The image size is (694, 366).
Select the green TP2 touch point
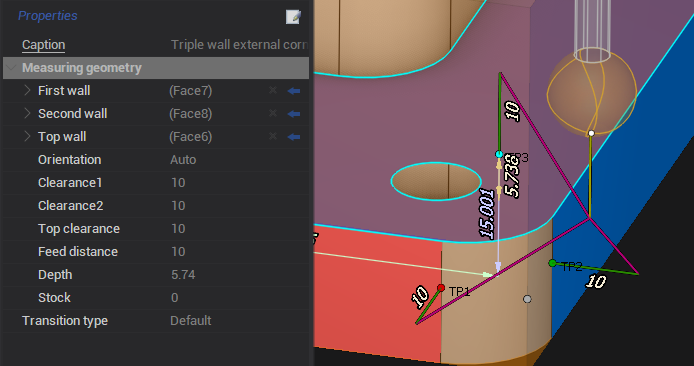(552, 263)
